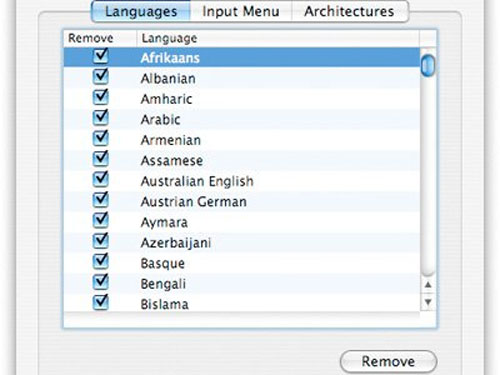The image size is (500, 375).
Task: Uncheck the Basque remove checkbox
Action: click(x=100, y=261)
